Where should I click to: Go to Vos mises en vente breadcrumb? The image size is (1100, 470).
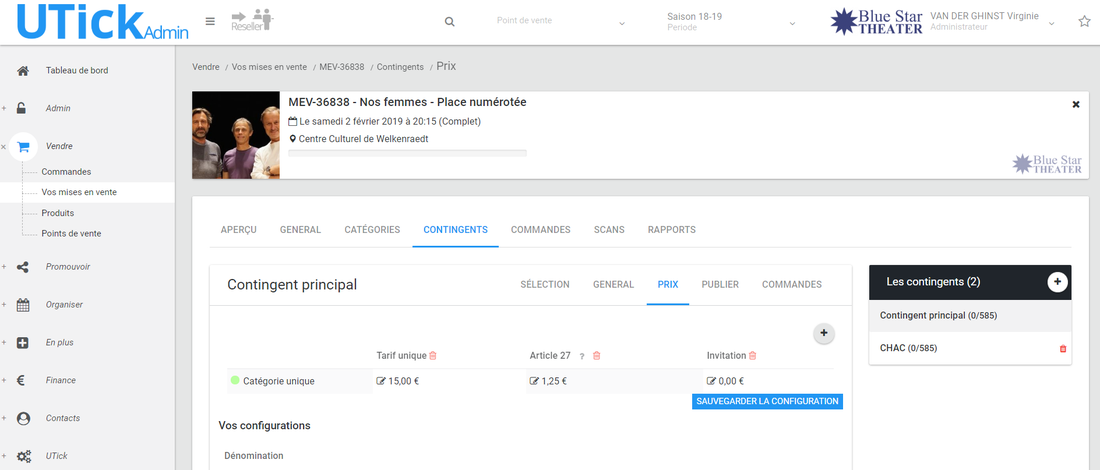coord(269,67)
